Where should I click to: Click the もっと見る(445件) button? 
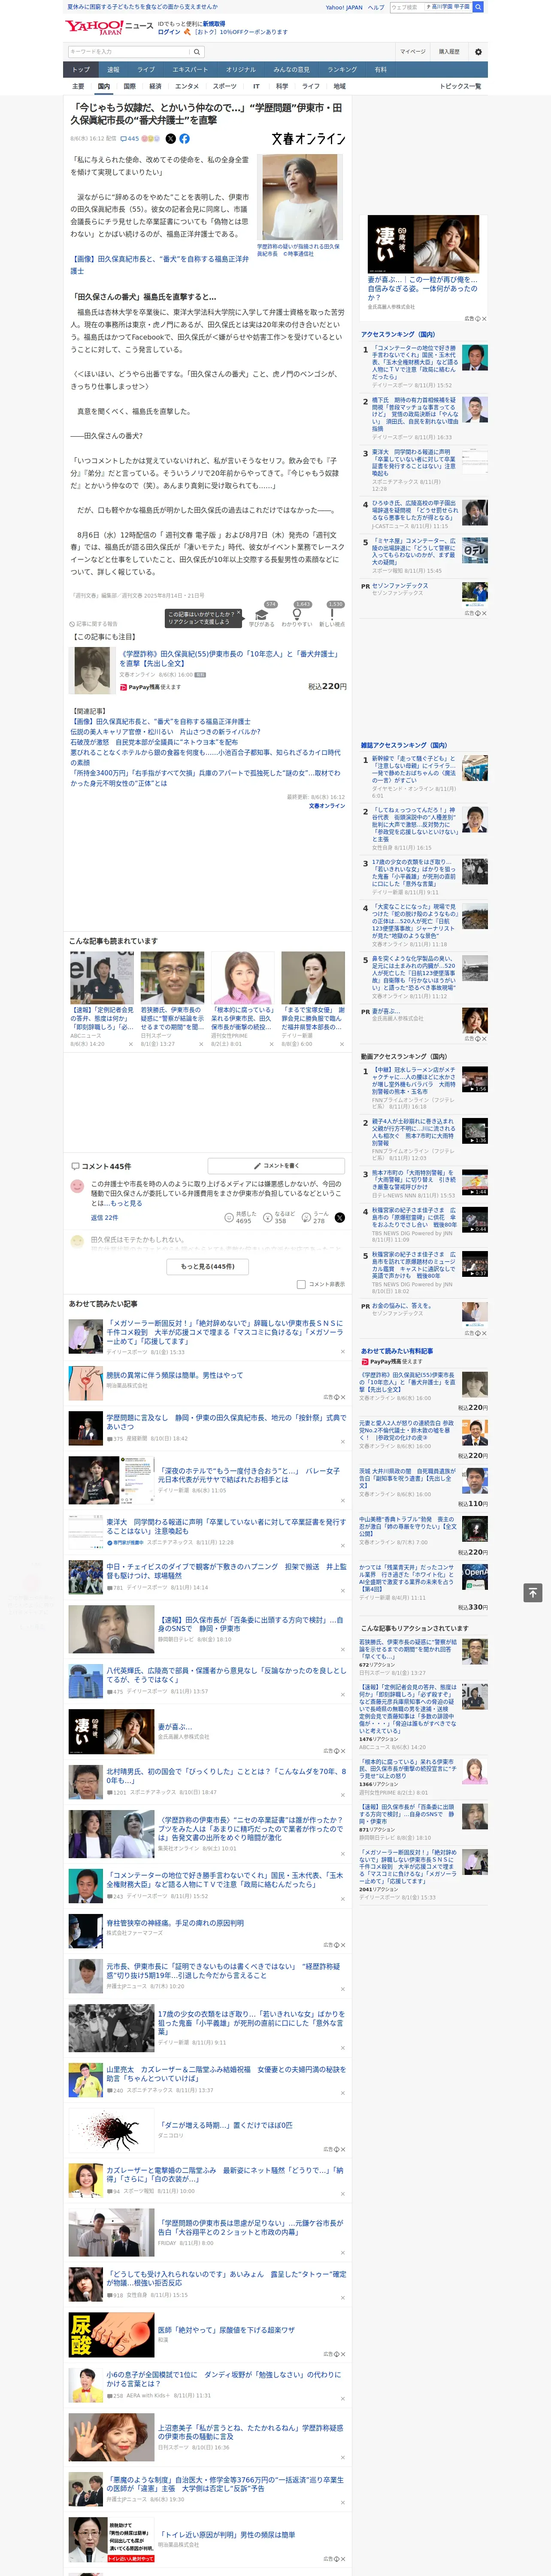pyautogui.click(x=208, y=1266)
